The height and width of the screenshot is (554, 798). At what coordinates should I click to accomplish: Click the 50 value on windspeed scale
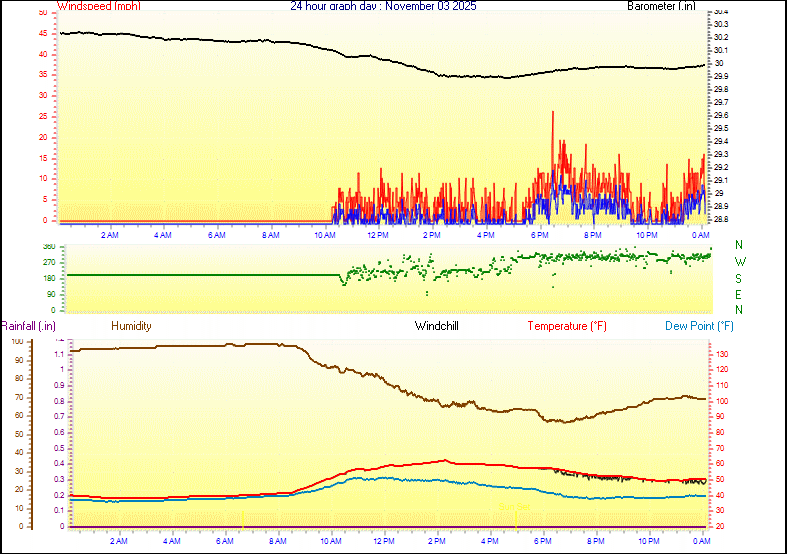(x=41, y=13)
